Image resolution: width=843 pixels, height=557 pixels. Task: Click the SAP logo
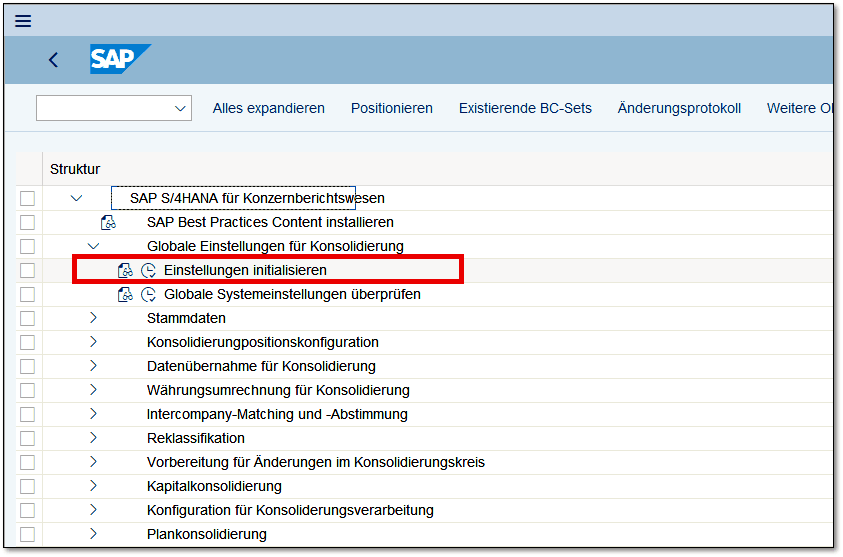pos(117,60)
